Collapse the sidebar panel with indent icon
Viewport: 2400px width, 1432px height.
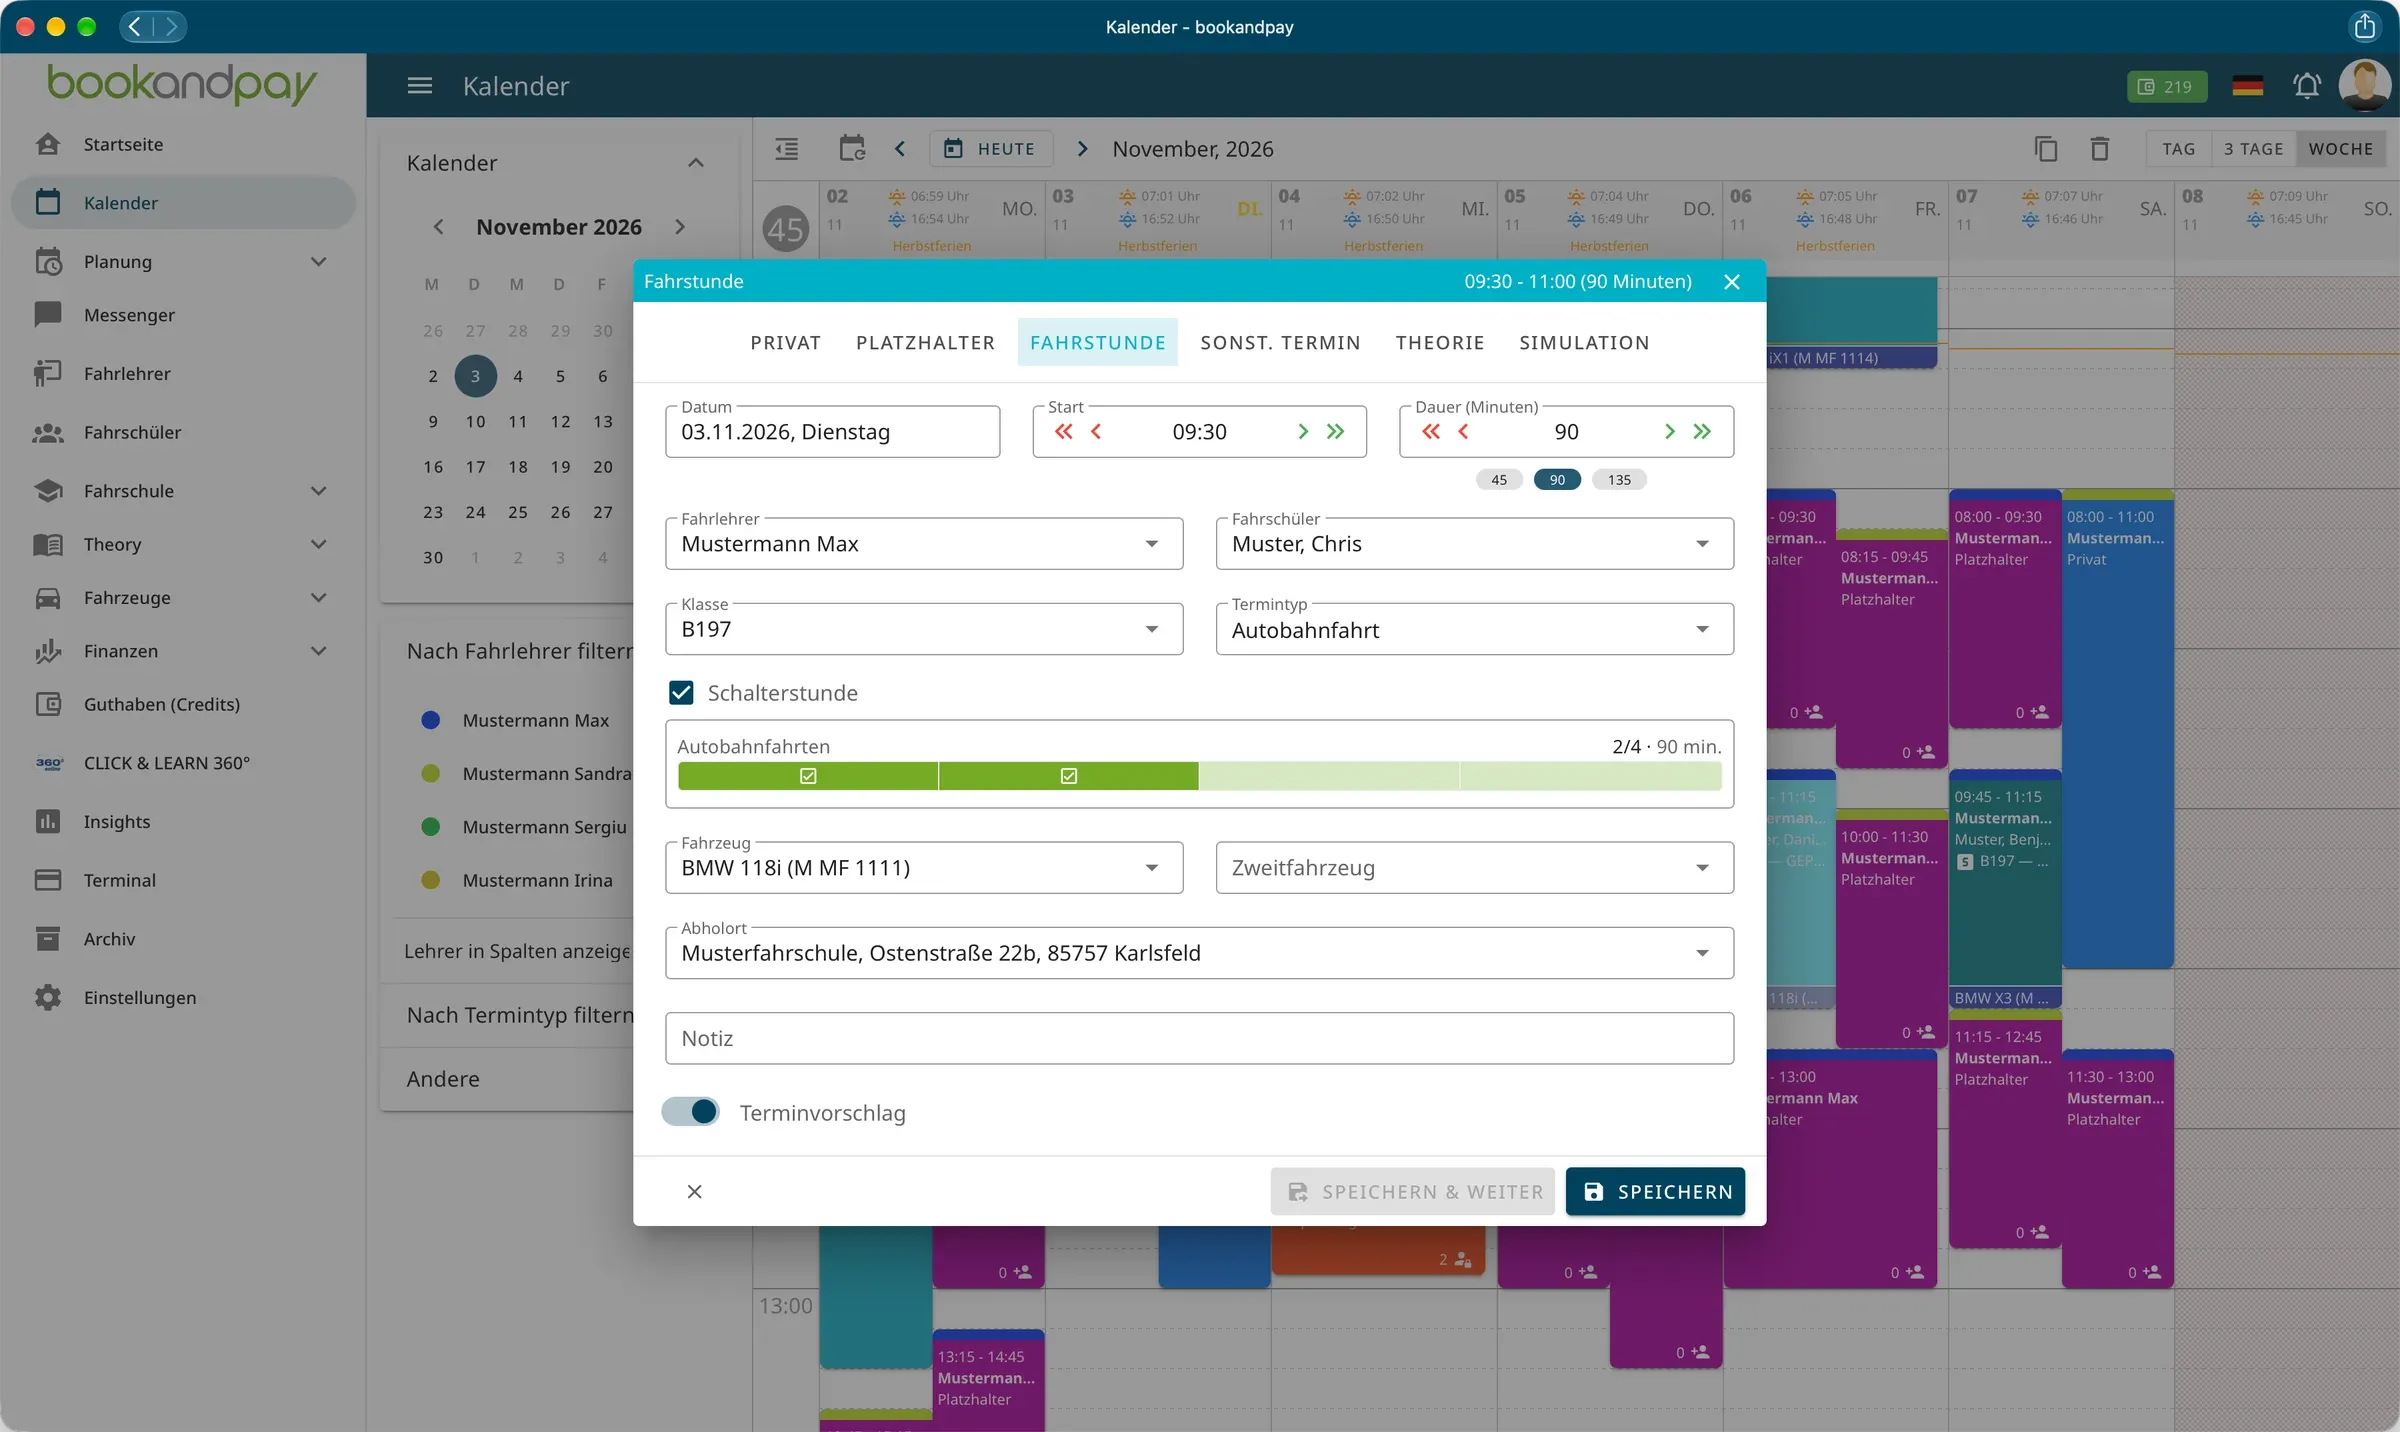(x=787, y=149)
